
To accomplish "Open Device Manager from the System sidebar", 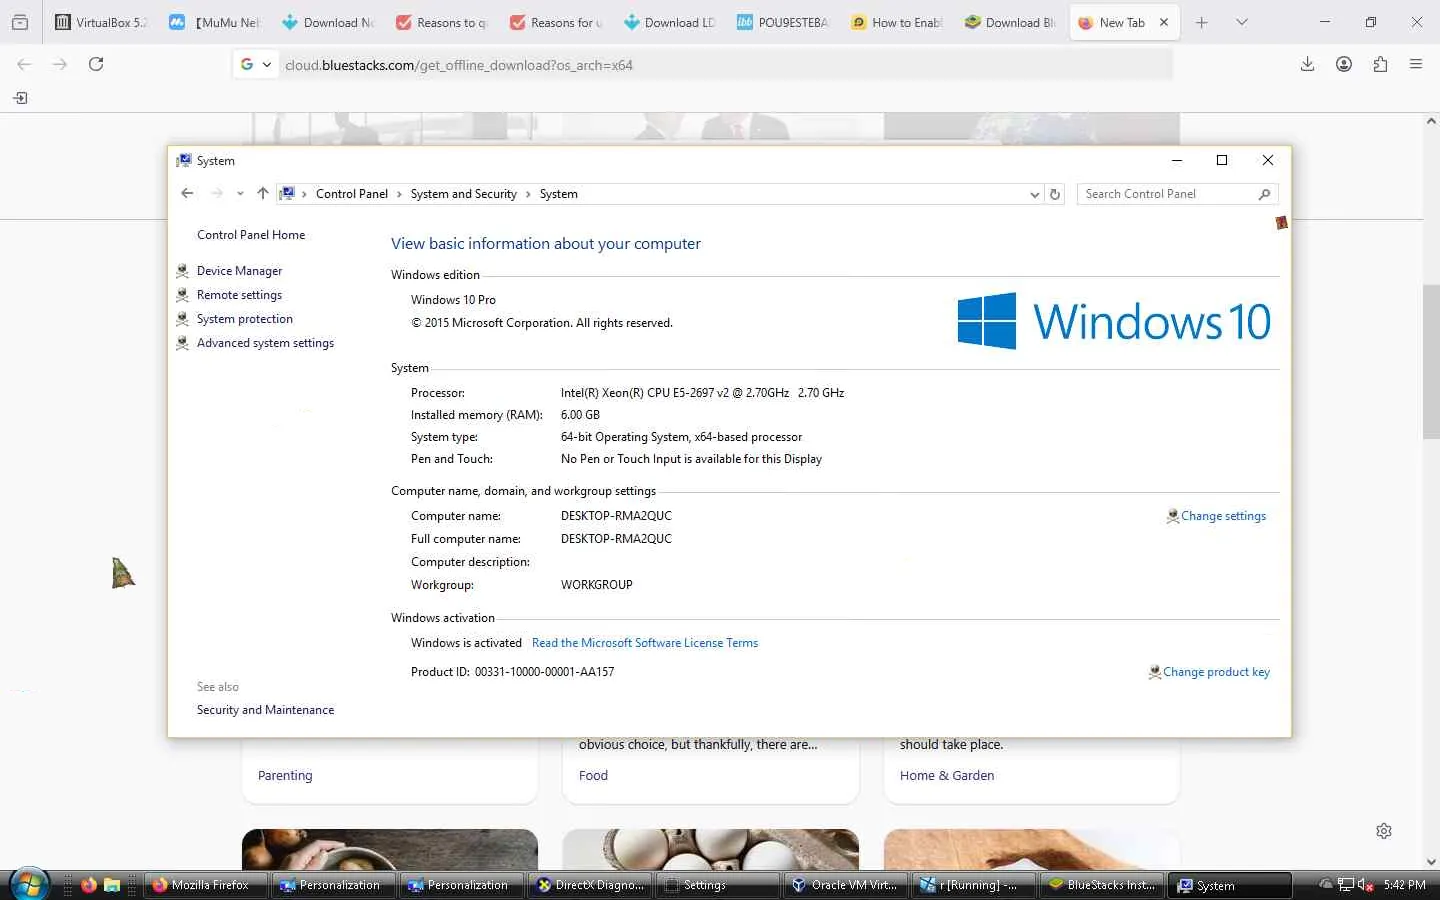I will (x=239, y=271).
